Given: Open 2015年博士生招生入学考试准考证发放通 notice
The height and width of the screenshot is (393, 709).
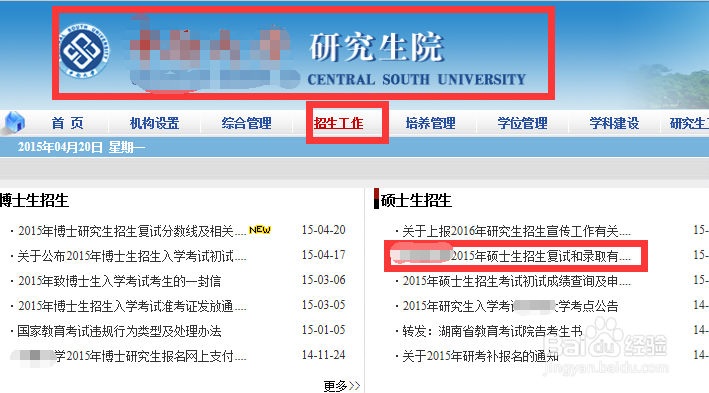Looking at the screenshot, I should click(x=132, y=306).
